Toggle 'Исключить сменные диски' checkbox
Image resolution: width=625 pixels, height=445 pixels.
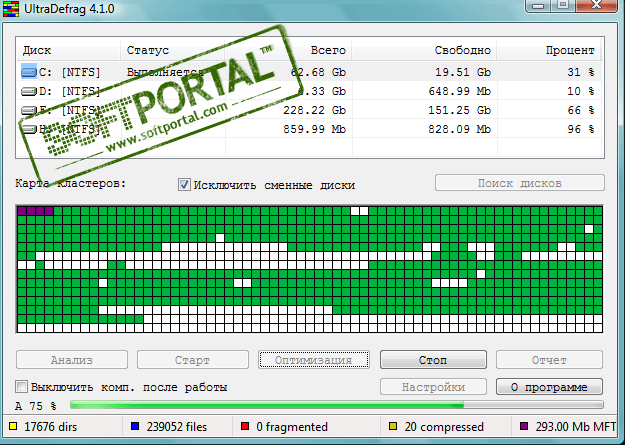point(184,185)
